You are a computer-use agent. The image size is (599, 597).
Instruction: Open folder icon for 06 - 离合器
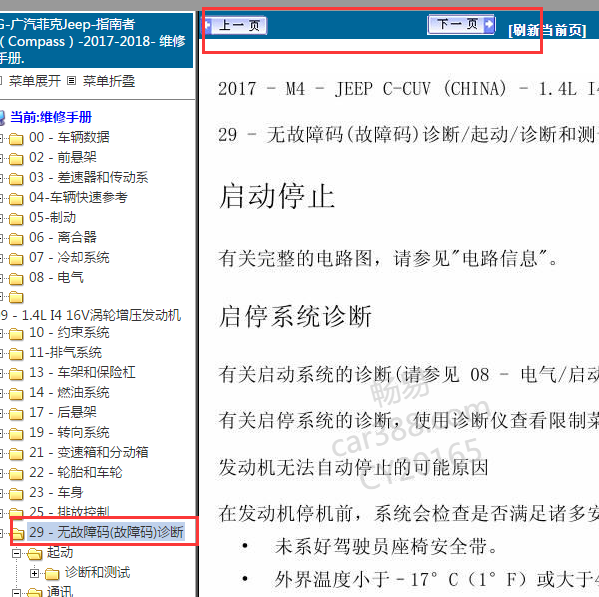(x=16, y=238)
